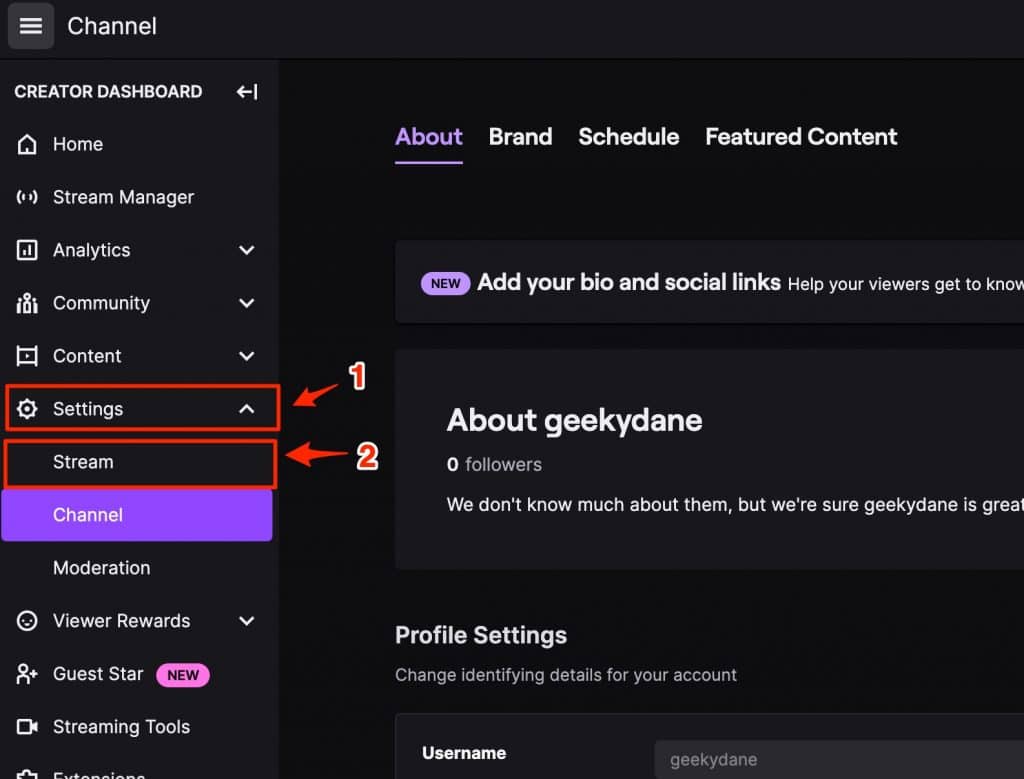Click the NEW badge beside Guest Star

pyautogui.click(x=183, y=675)
